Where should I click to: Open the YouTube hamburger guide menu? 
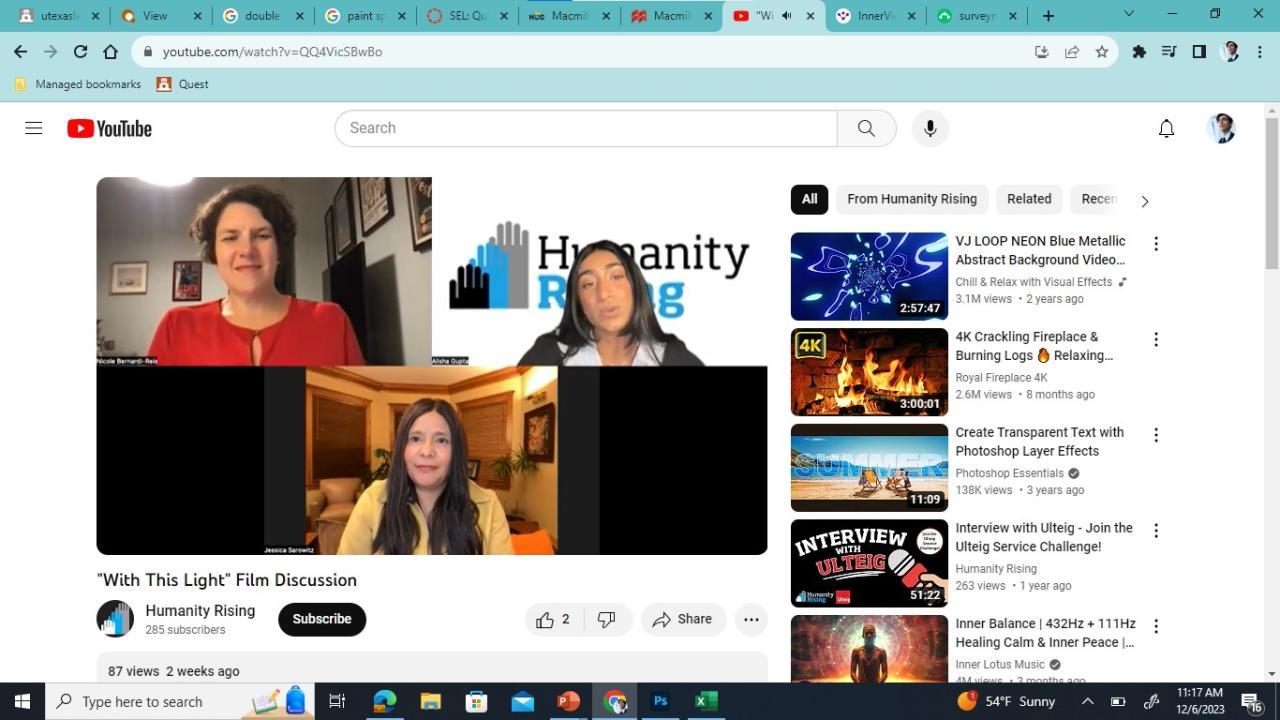(x=34, y=128)
